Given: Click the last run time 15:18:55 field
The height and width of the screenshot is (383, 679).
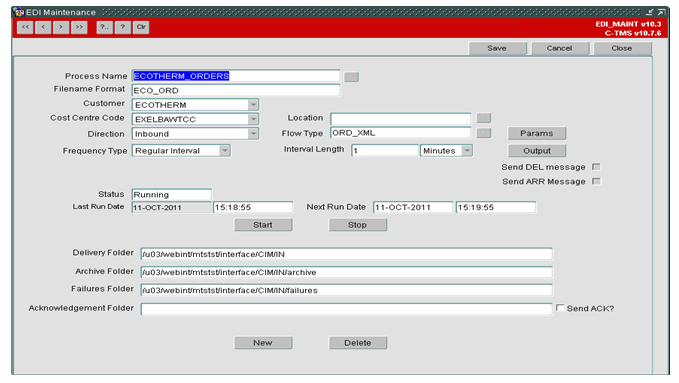Looking at the screenshot, I should (253, 208).
